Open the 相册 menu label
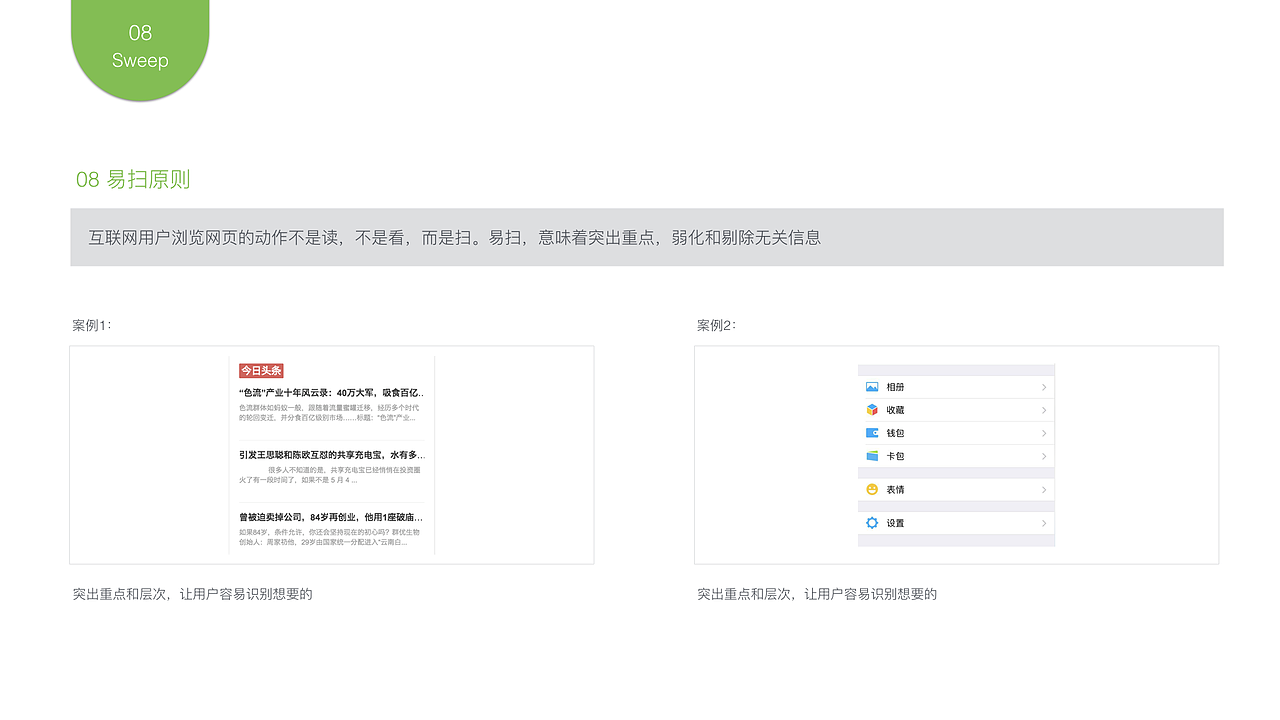Image resolution: width=1280 pixels, height=720 pixels. coord(895,387)
